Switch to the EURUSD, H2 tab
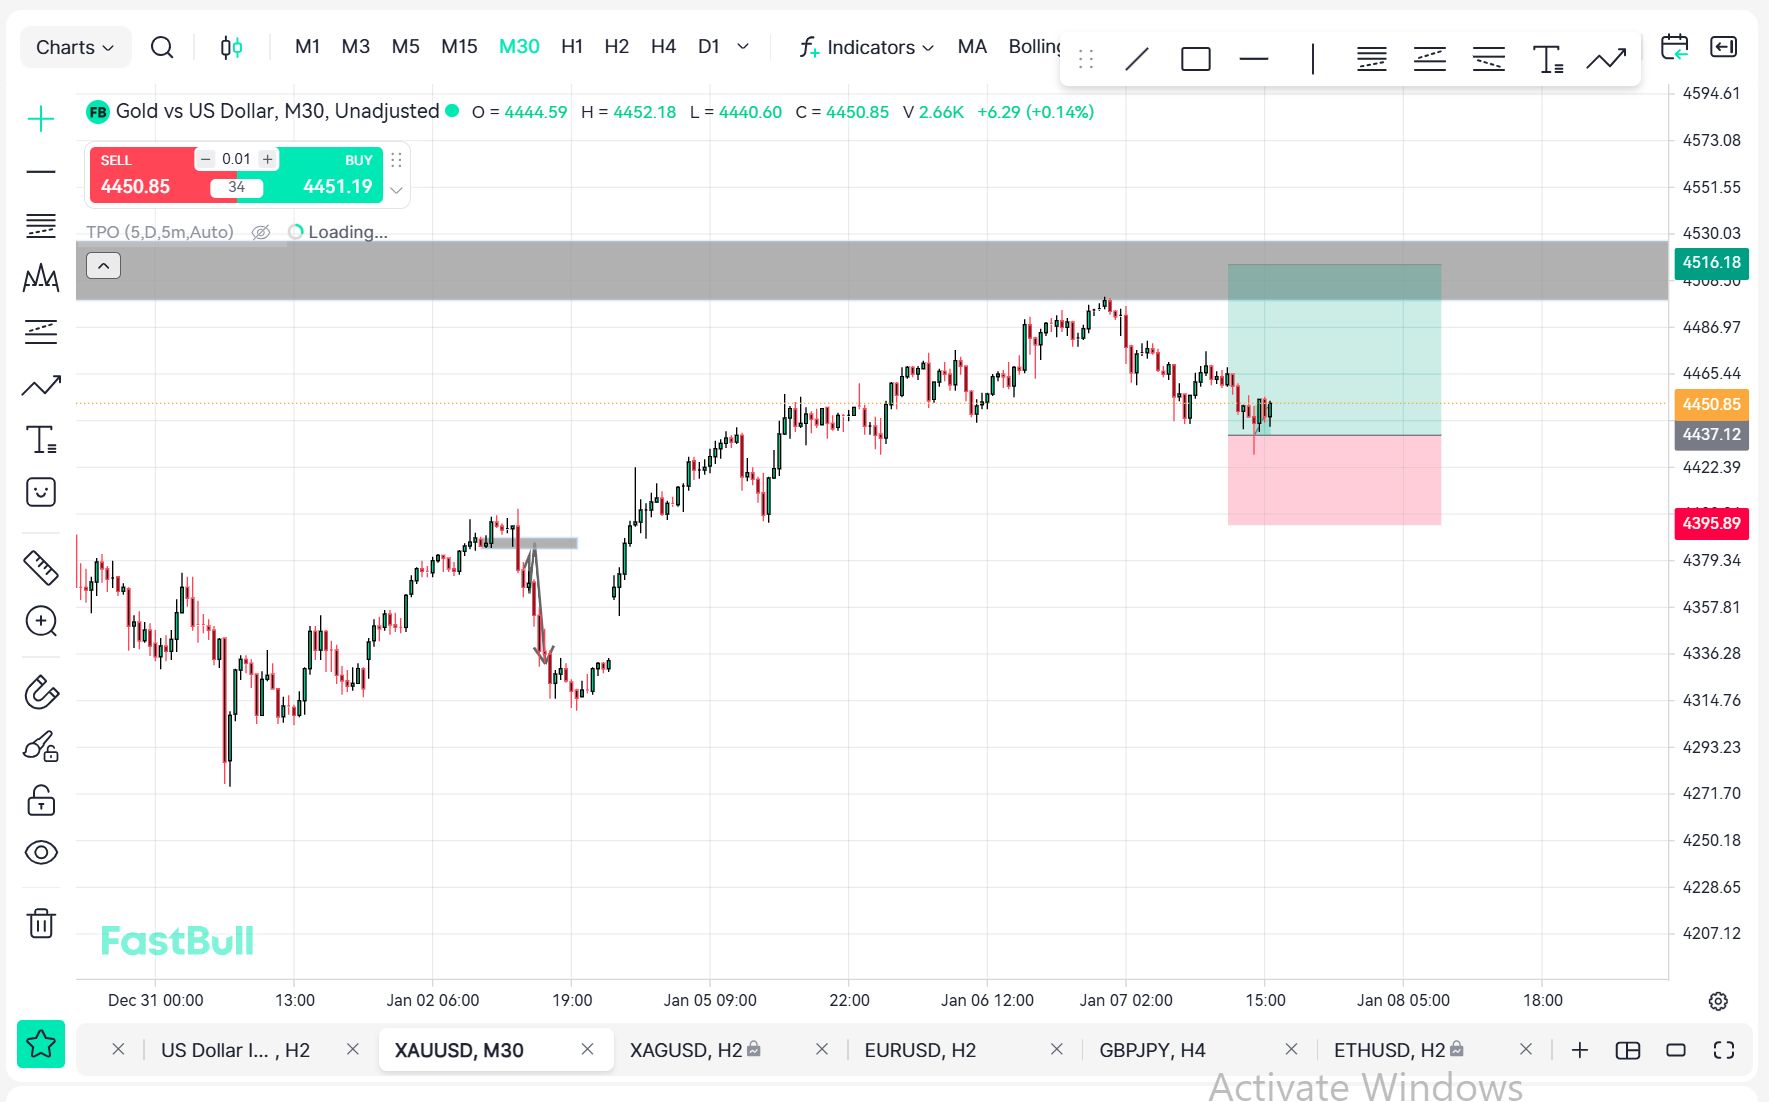The height and width of the screenshot is (1102, 1769). point(920,1050)
